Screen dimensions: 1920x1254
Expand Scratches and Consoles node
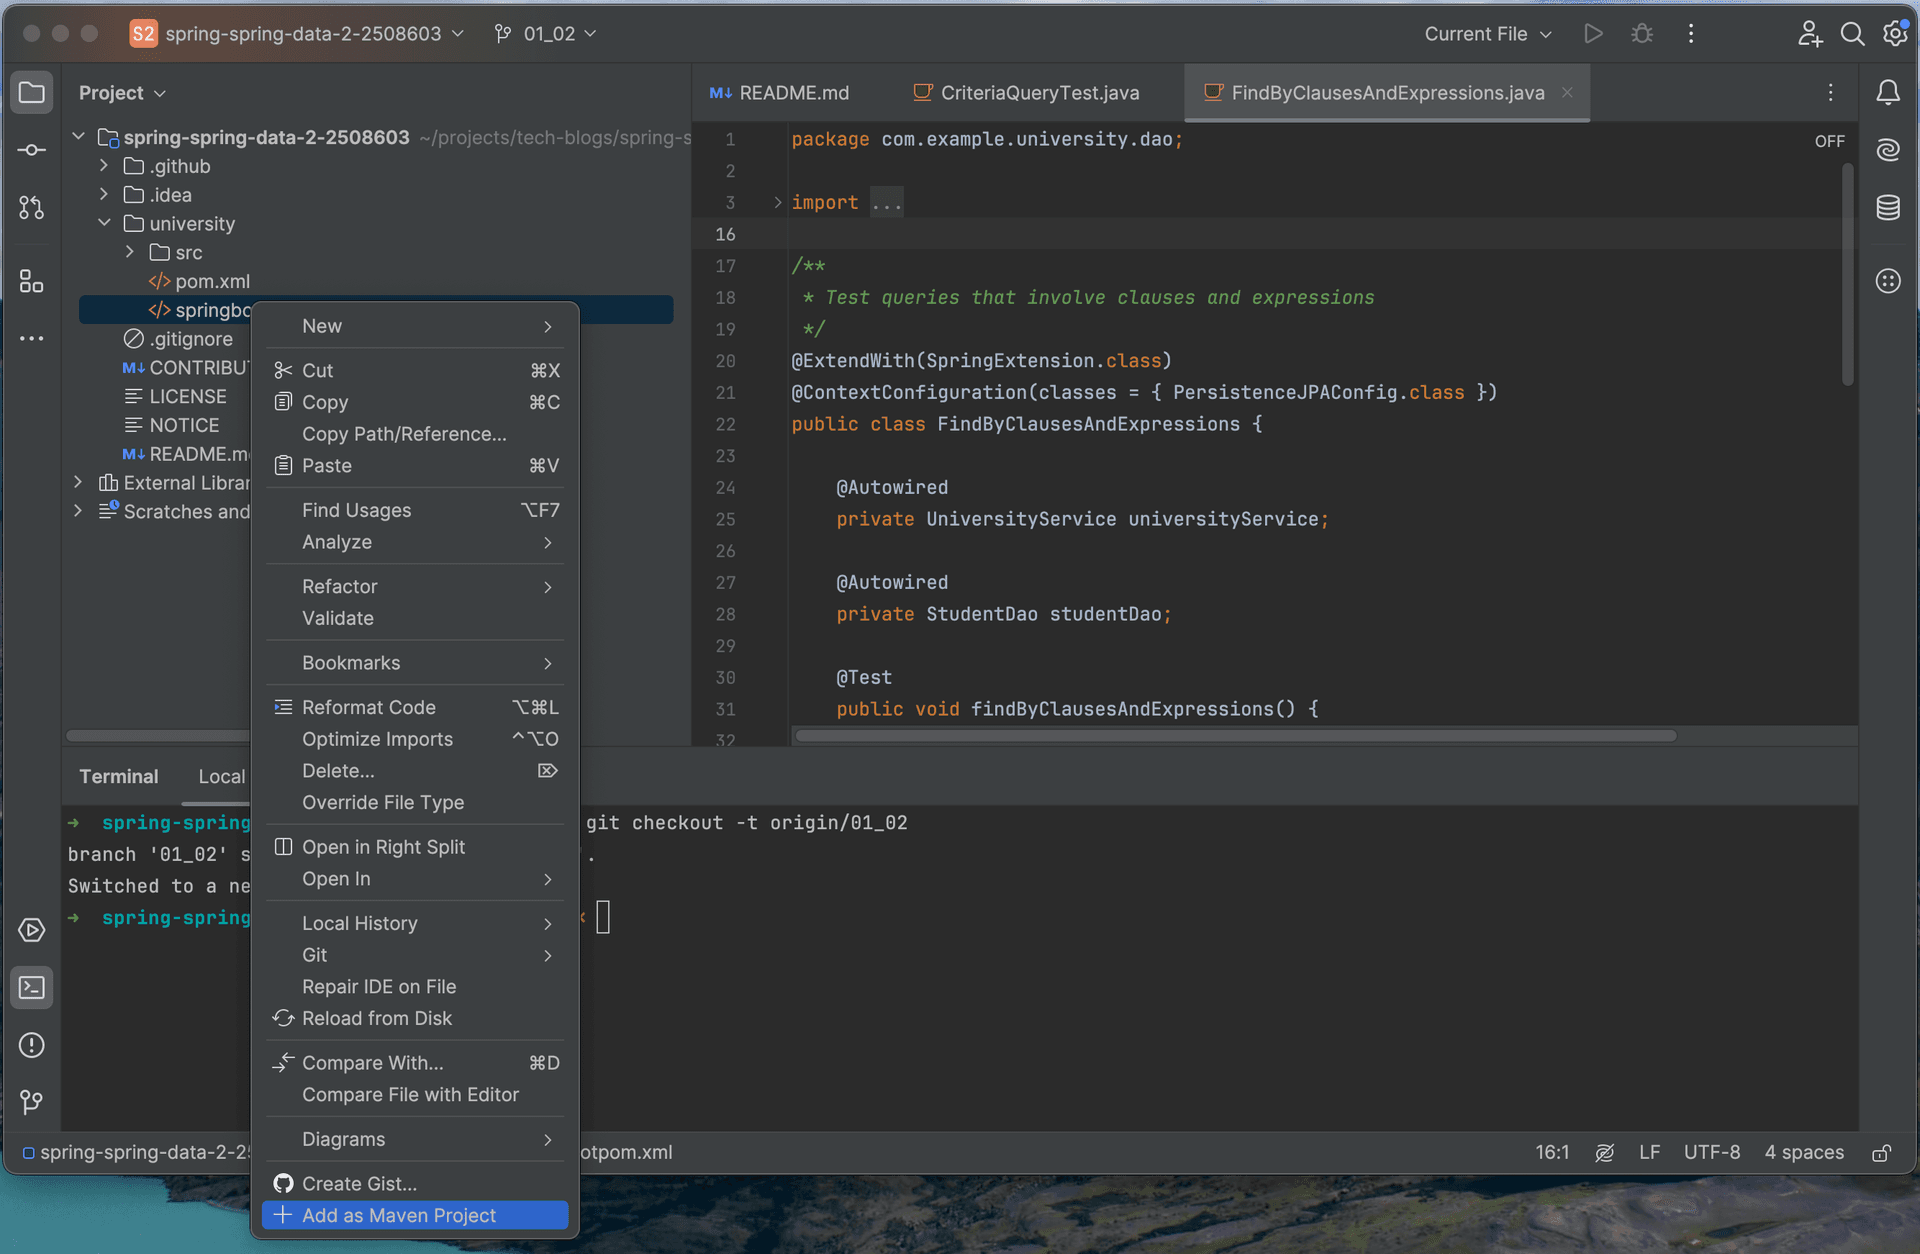78,511
